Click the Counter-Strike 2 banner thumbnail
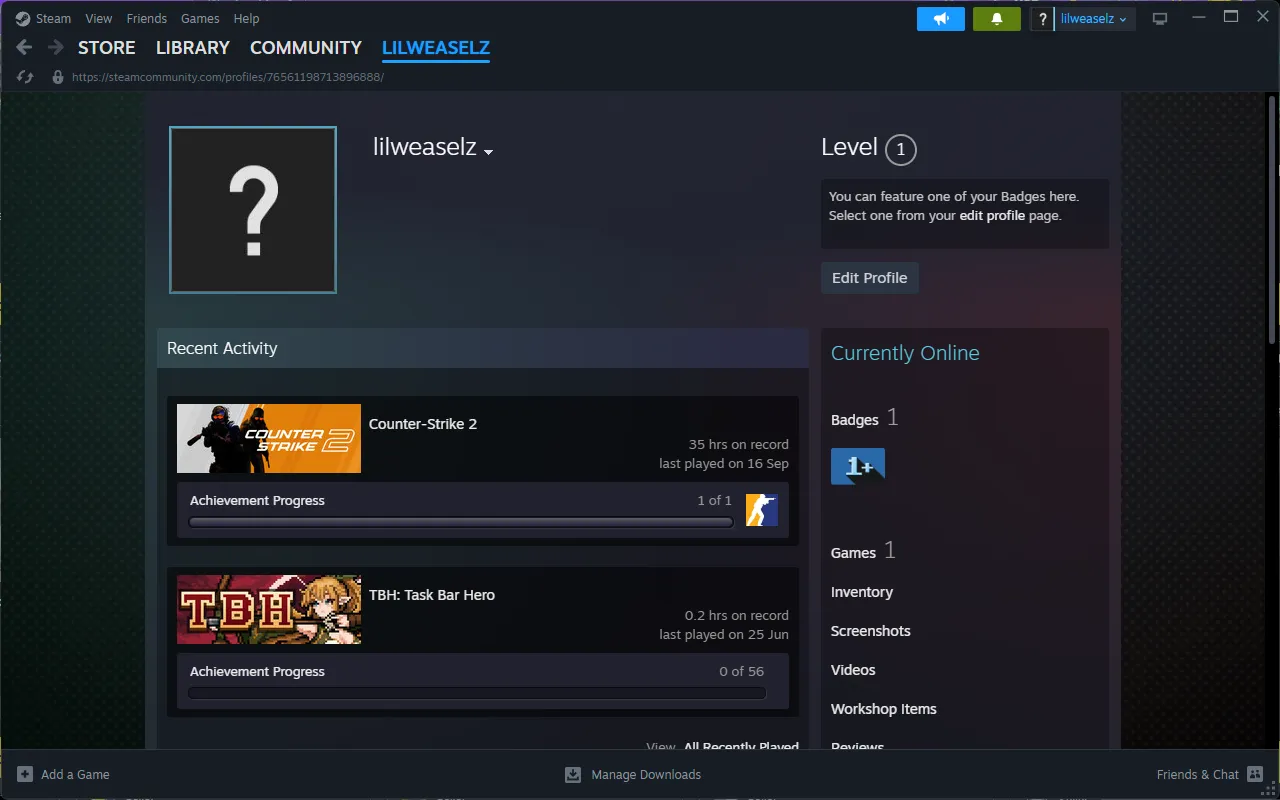The width and height of the screenshot is (1280, 800). tap(269, 438)
